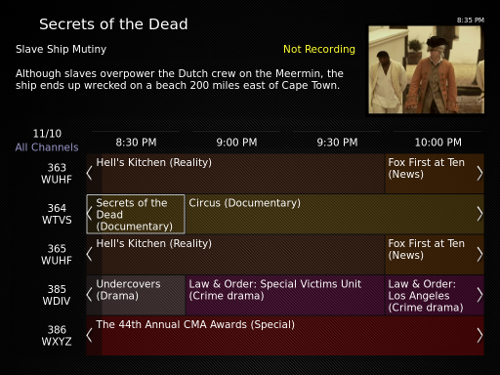
Task: Select the 10:00 PM time header
Action: click(438, 142)
